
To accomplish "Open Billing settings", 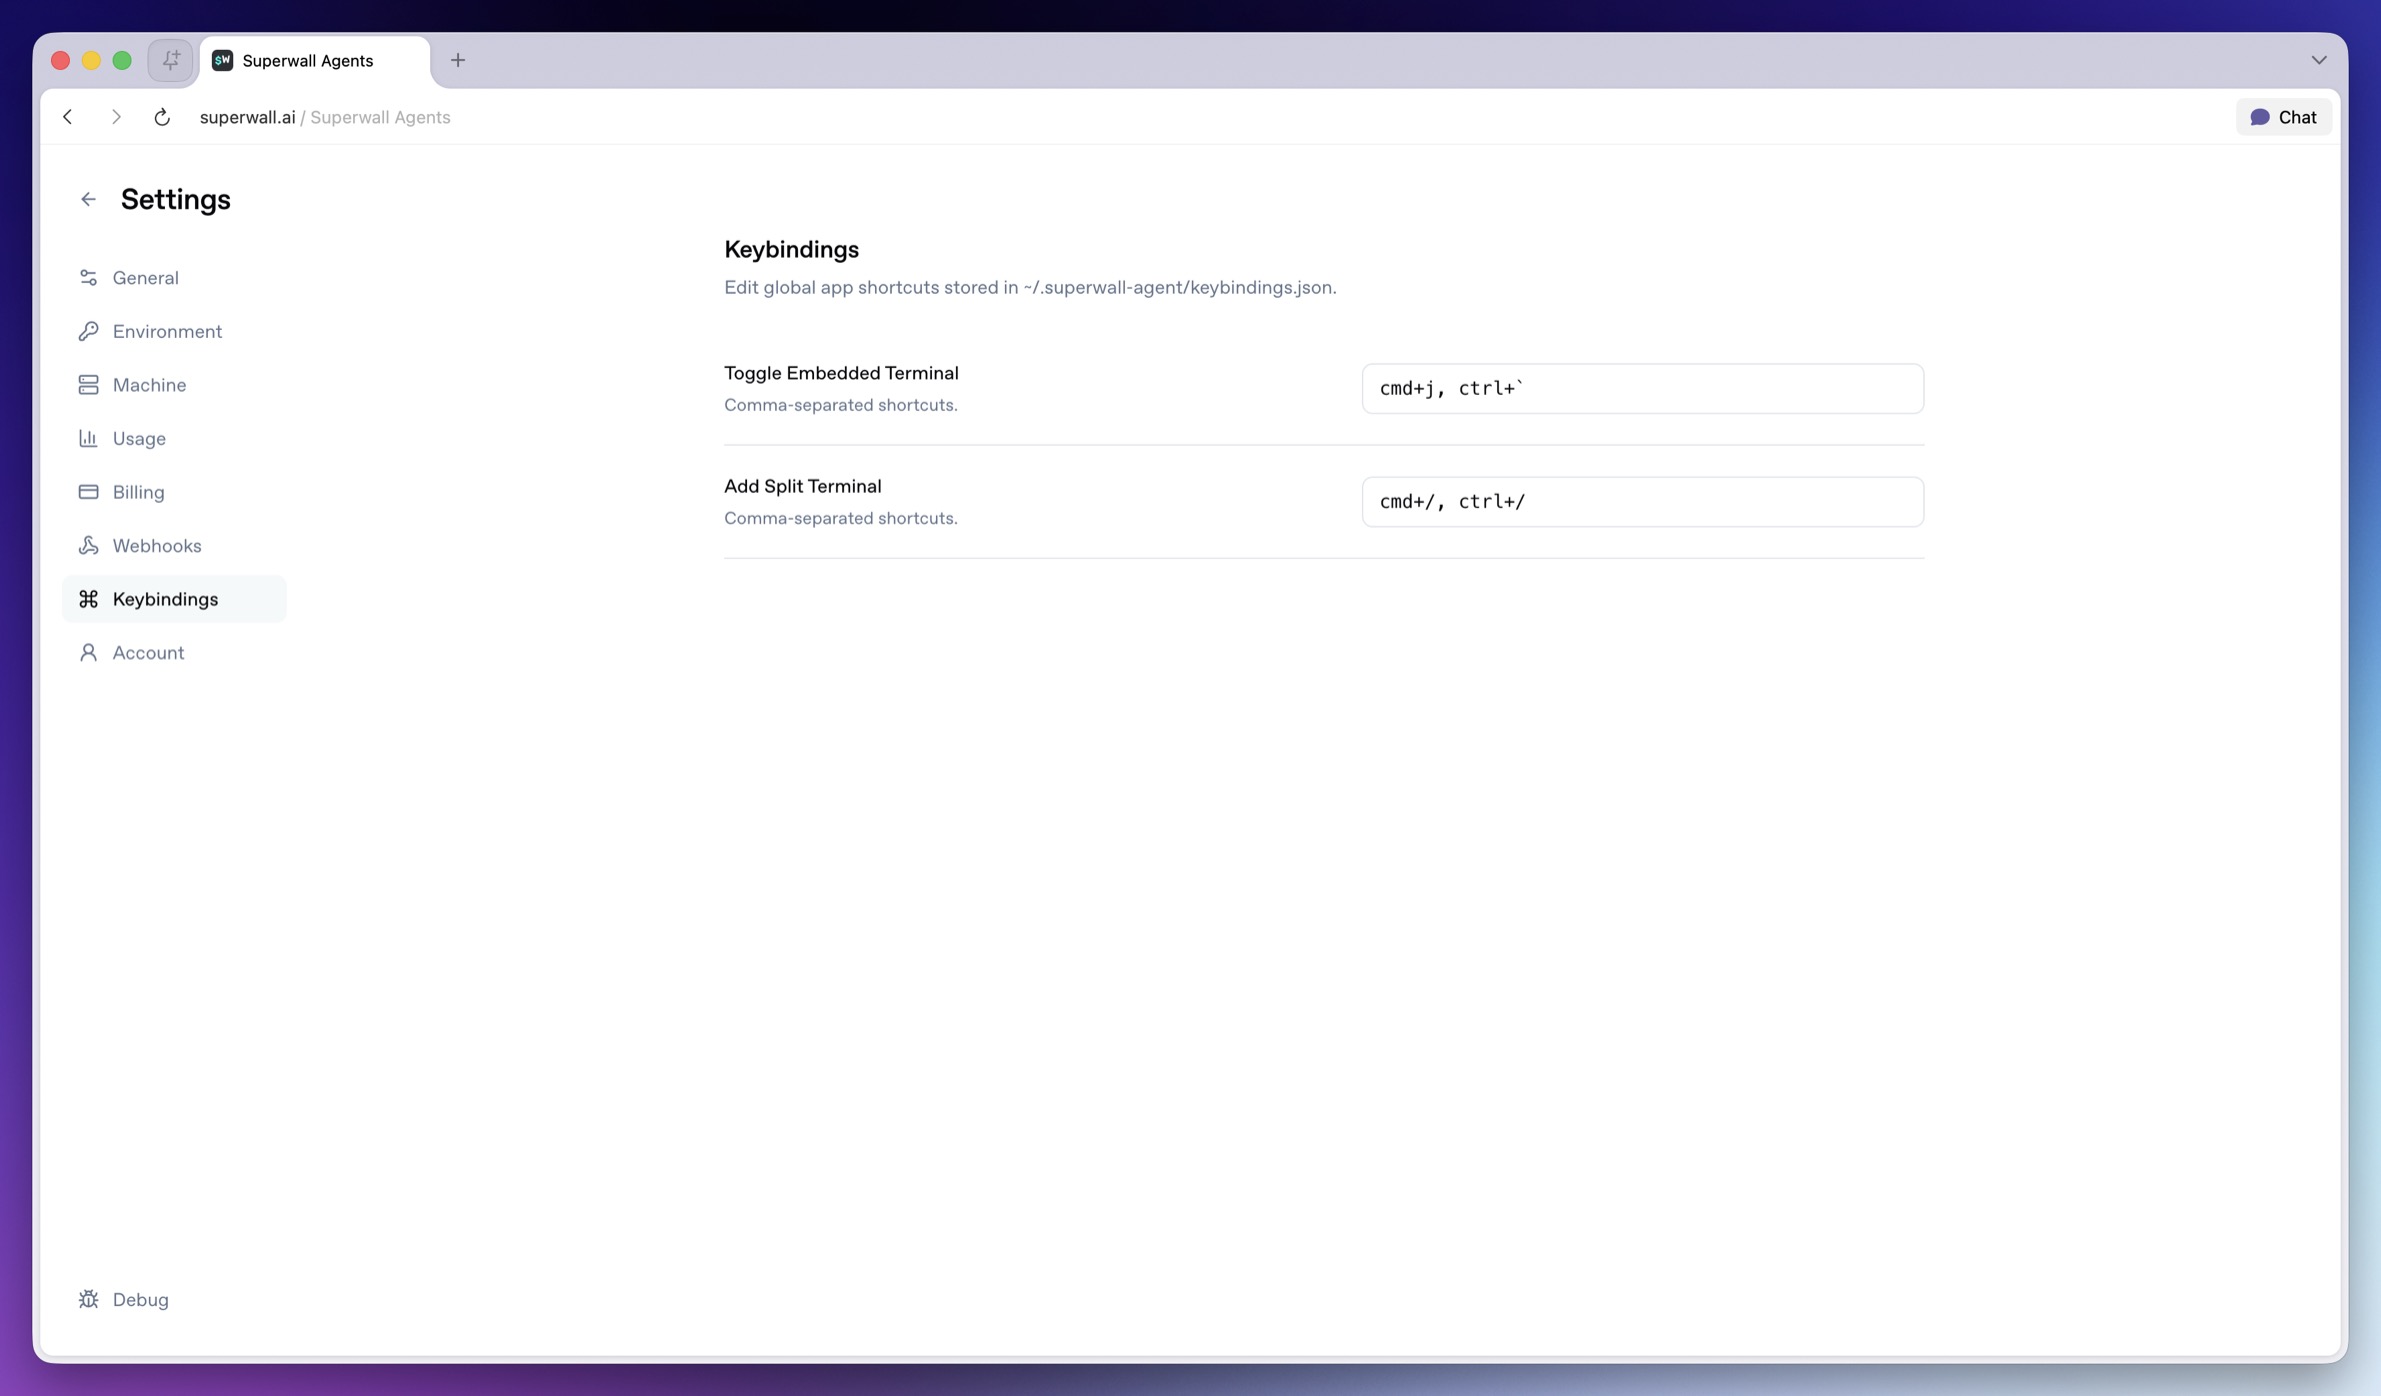I will click(x=174, y=492).
